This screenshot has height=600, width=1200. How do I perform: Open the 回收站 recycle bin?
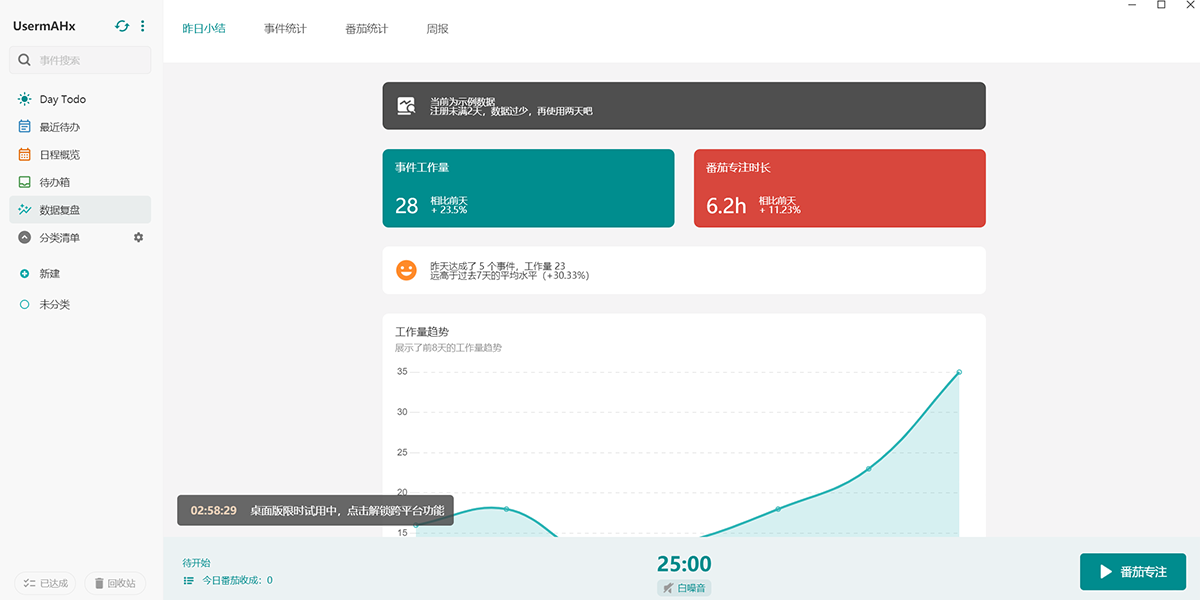pos(115,583)
